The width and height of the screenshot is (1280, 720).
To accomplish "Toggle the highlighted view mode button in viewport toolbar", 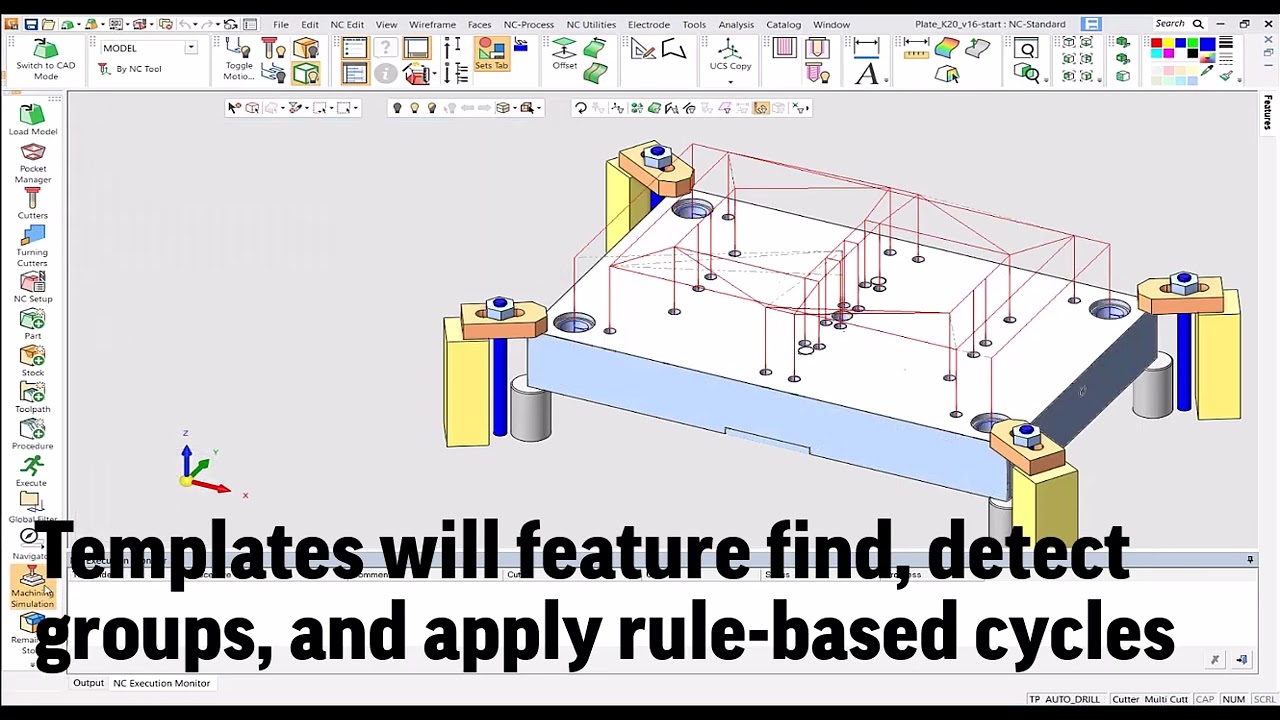I will point(761,107).
